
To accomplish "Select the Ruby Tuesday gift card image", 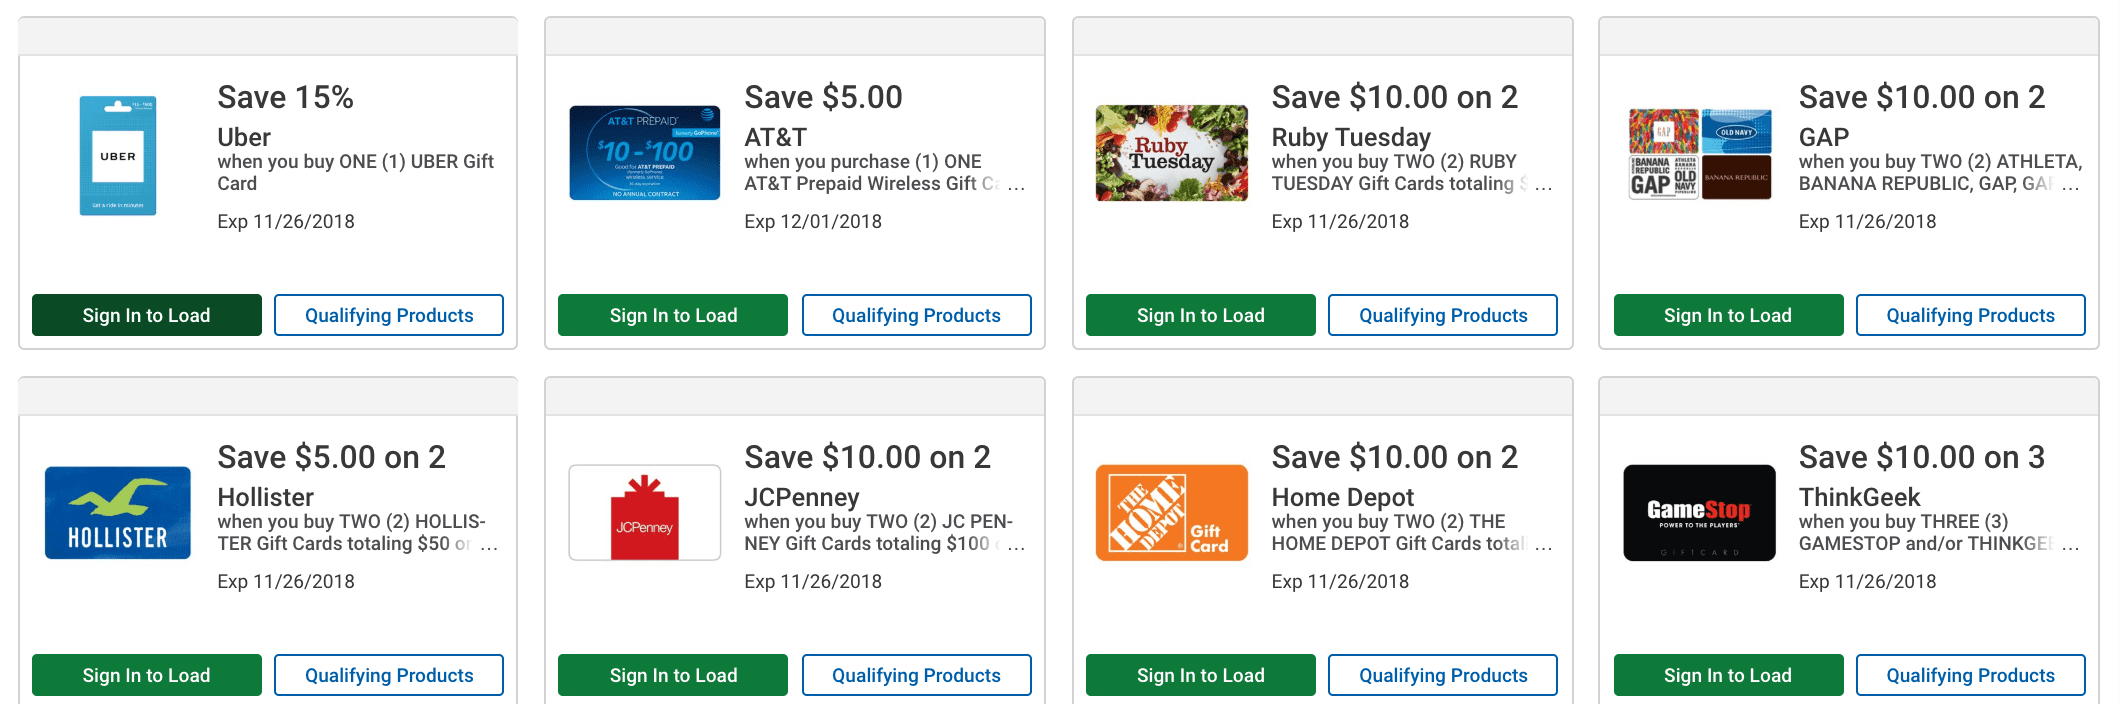I will [1172, 153].
